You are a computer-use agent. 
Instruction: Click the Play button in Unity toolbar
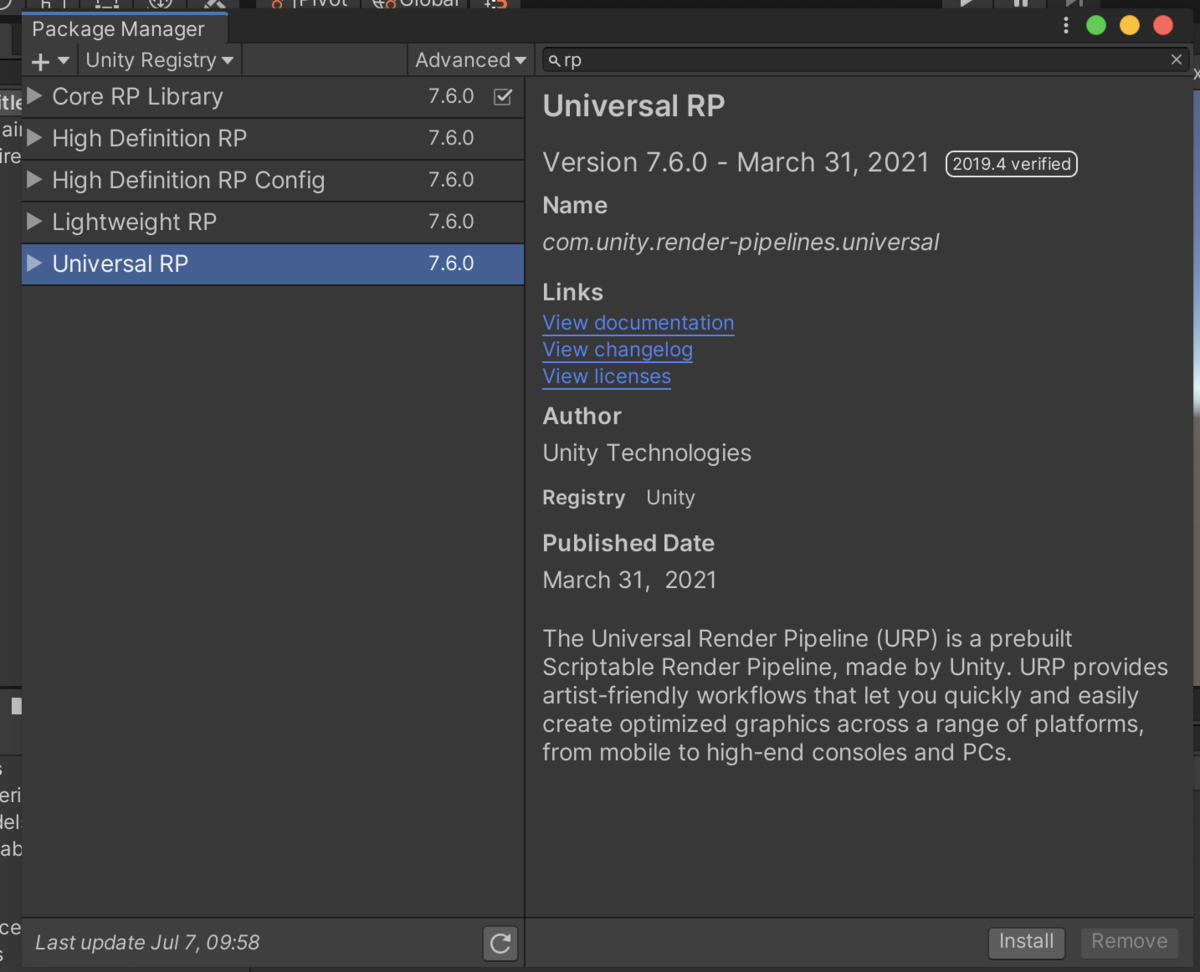tap(965, 5)
